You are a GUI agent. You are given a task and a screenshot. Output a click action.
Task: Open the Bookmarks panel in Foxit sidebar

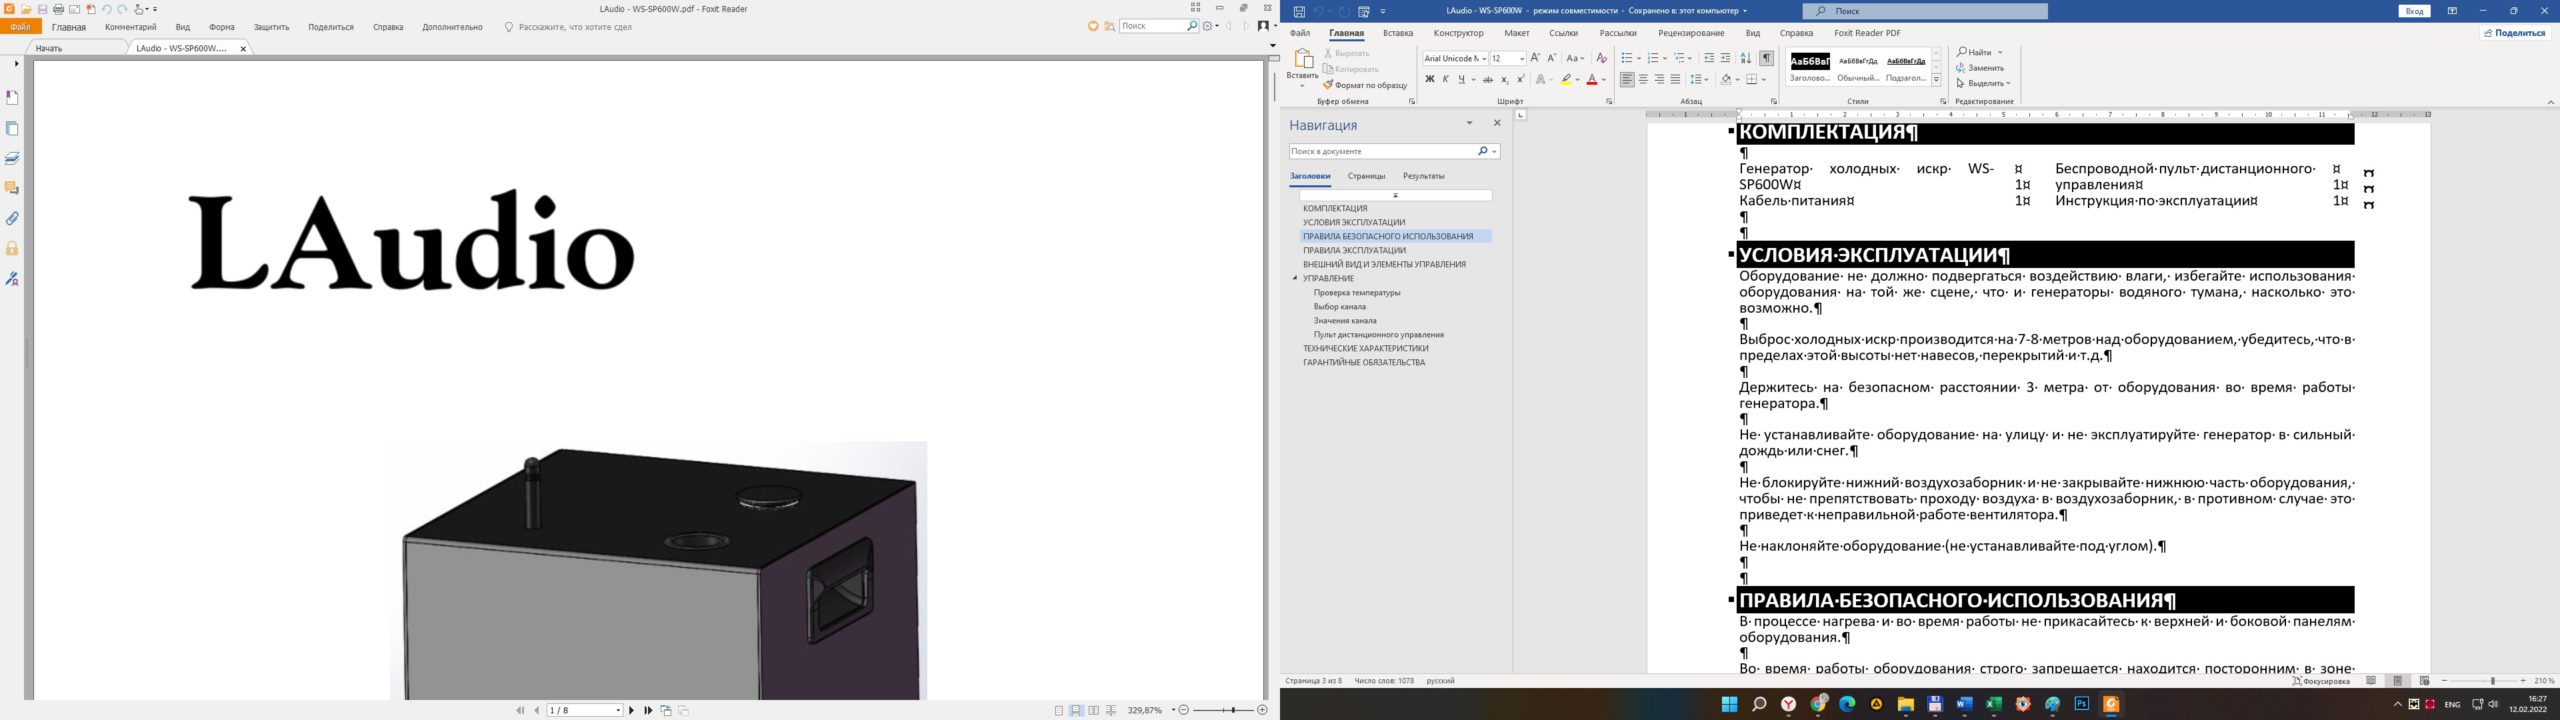tap(12, 98)
